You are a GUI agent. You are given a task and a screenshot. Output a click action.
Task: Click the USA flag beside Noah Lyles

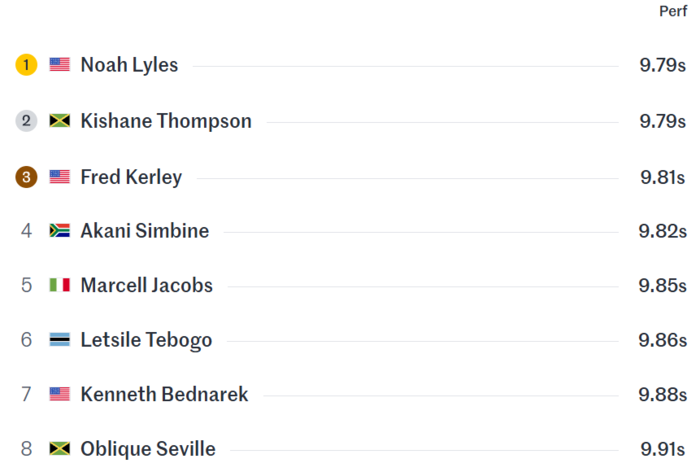click(60, 65)
